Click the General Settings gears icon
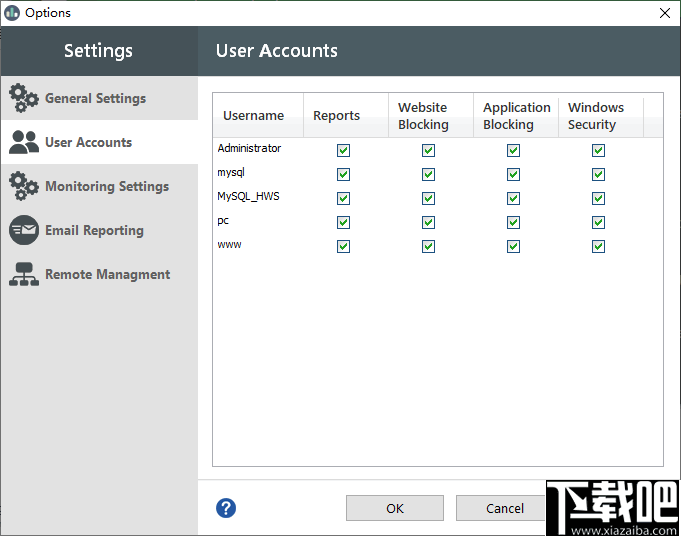The height and width of the screenshot is (536, 681). pos(24,98)
